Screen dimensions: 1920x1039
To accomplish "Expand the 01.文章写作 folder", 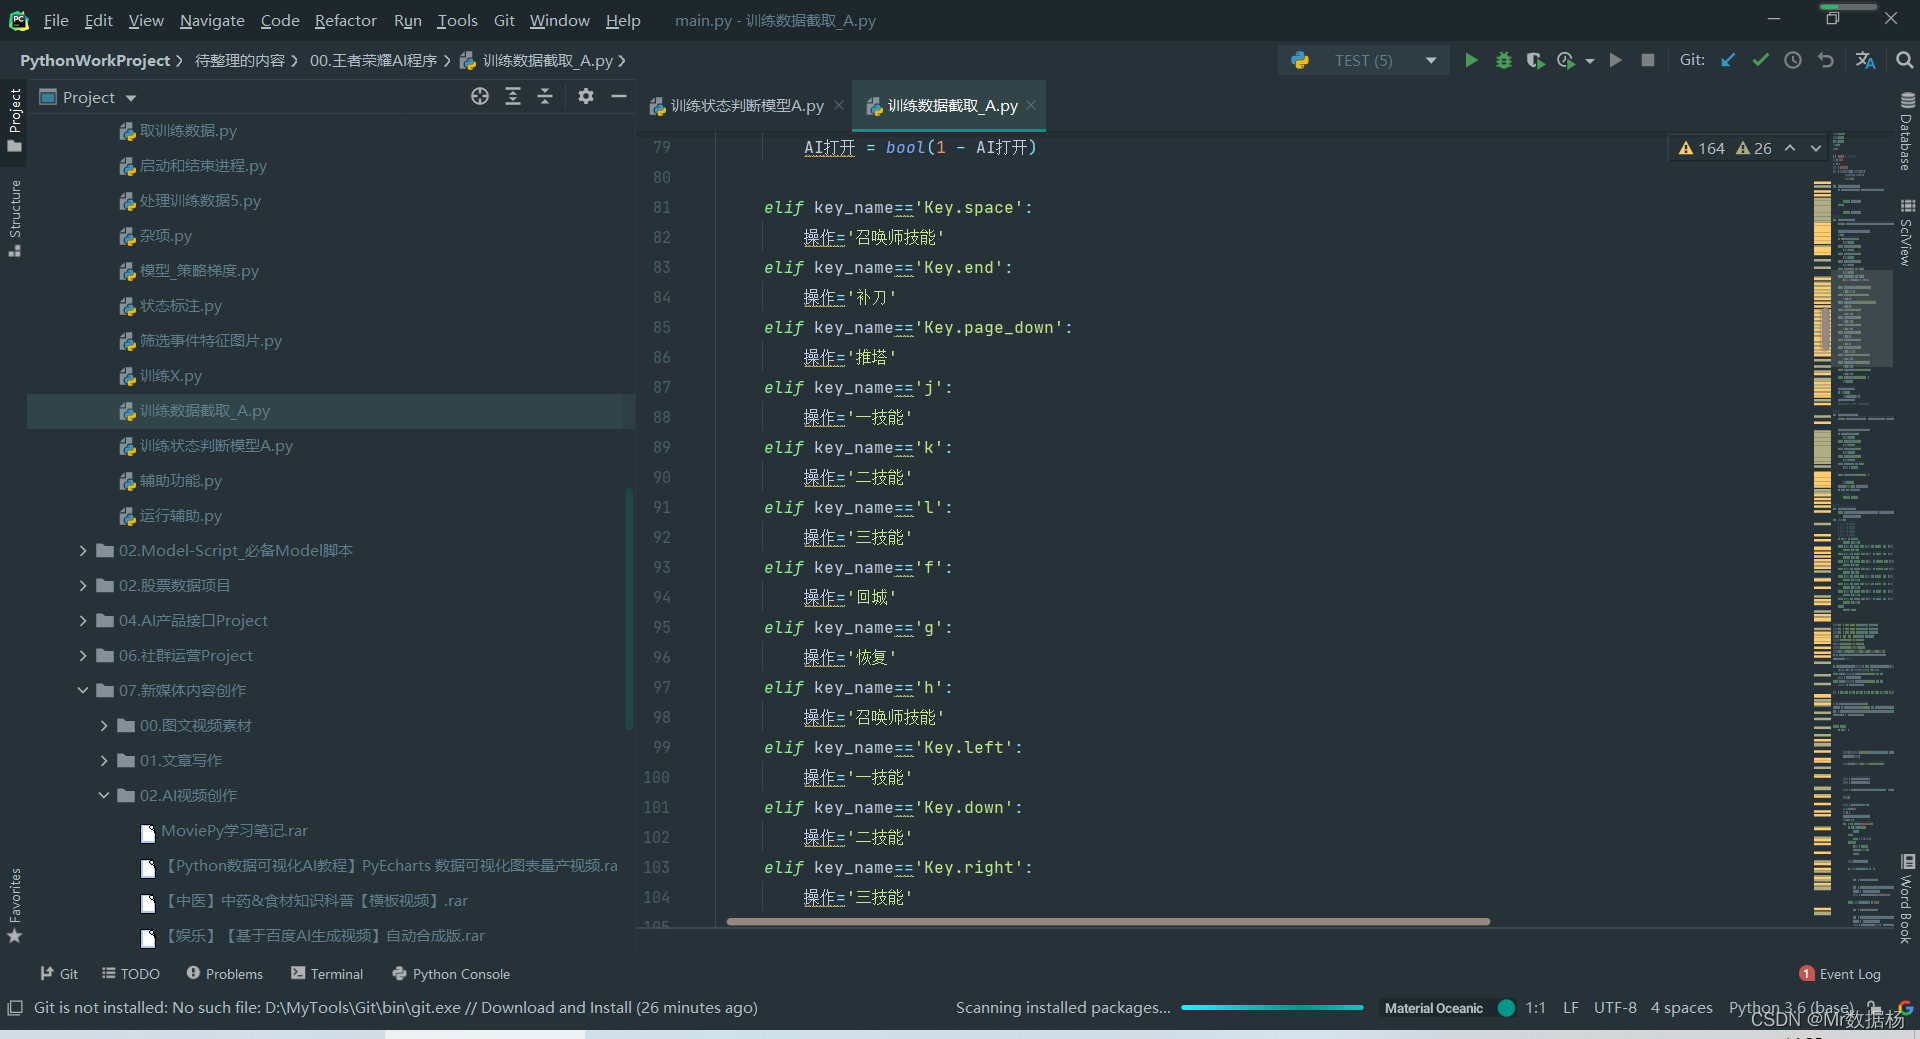I will coord(104,760).
